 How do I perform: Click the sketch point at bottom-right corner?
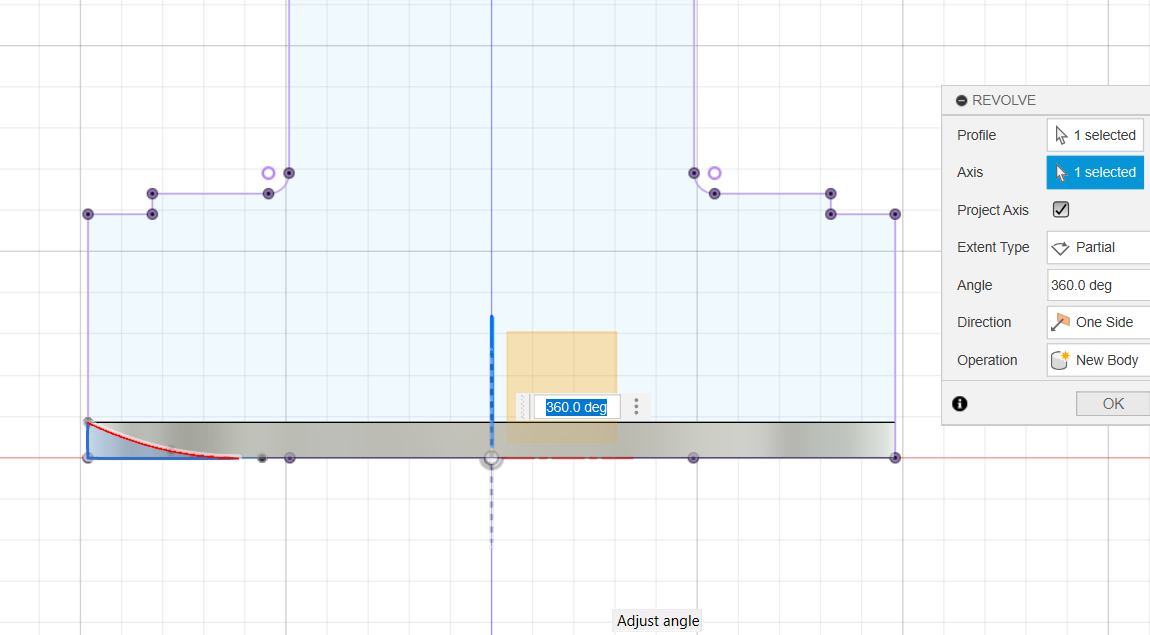[895, 457]
